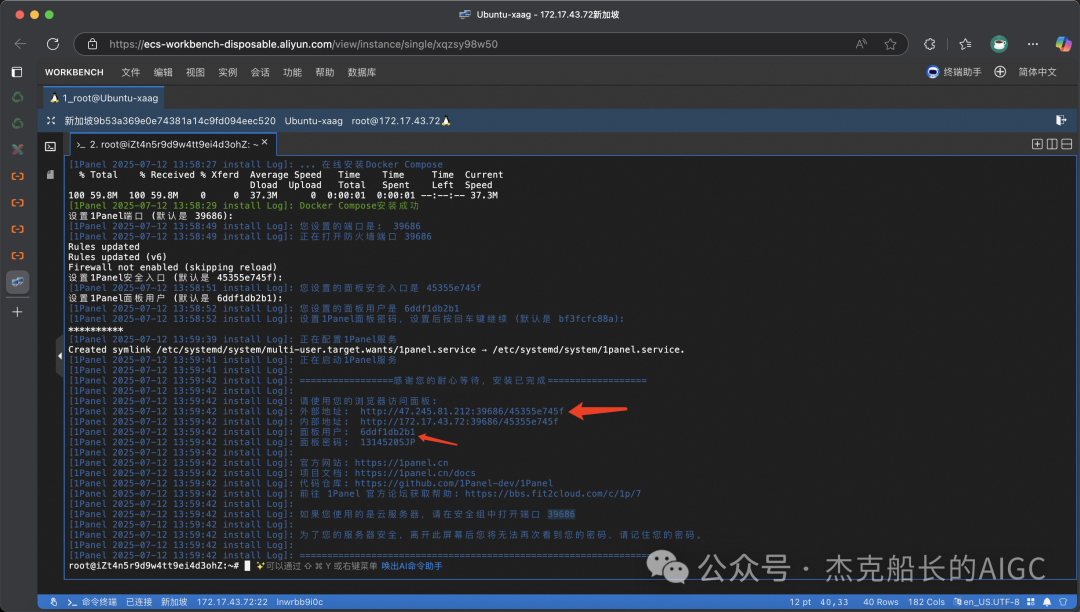
Task: View site info via the lock icon
Action: (x=92, y=44)
